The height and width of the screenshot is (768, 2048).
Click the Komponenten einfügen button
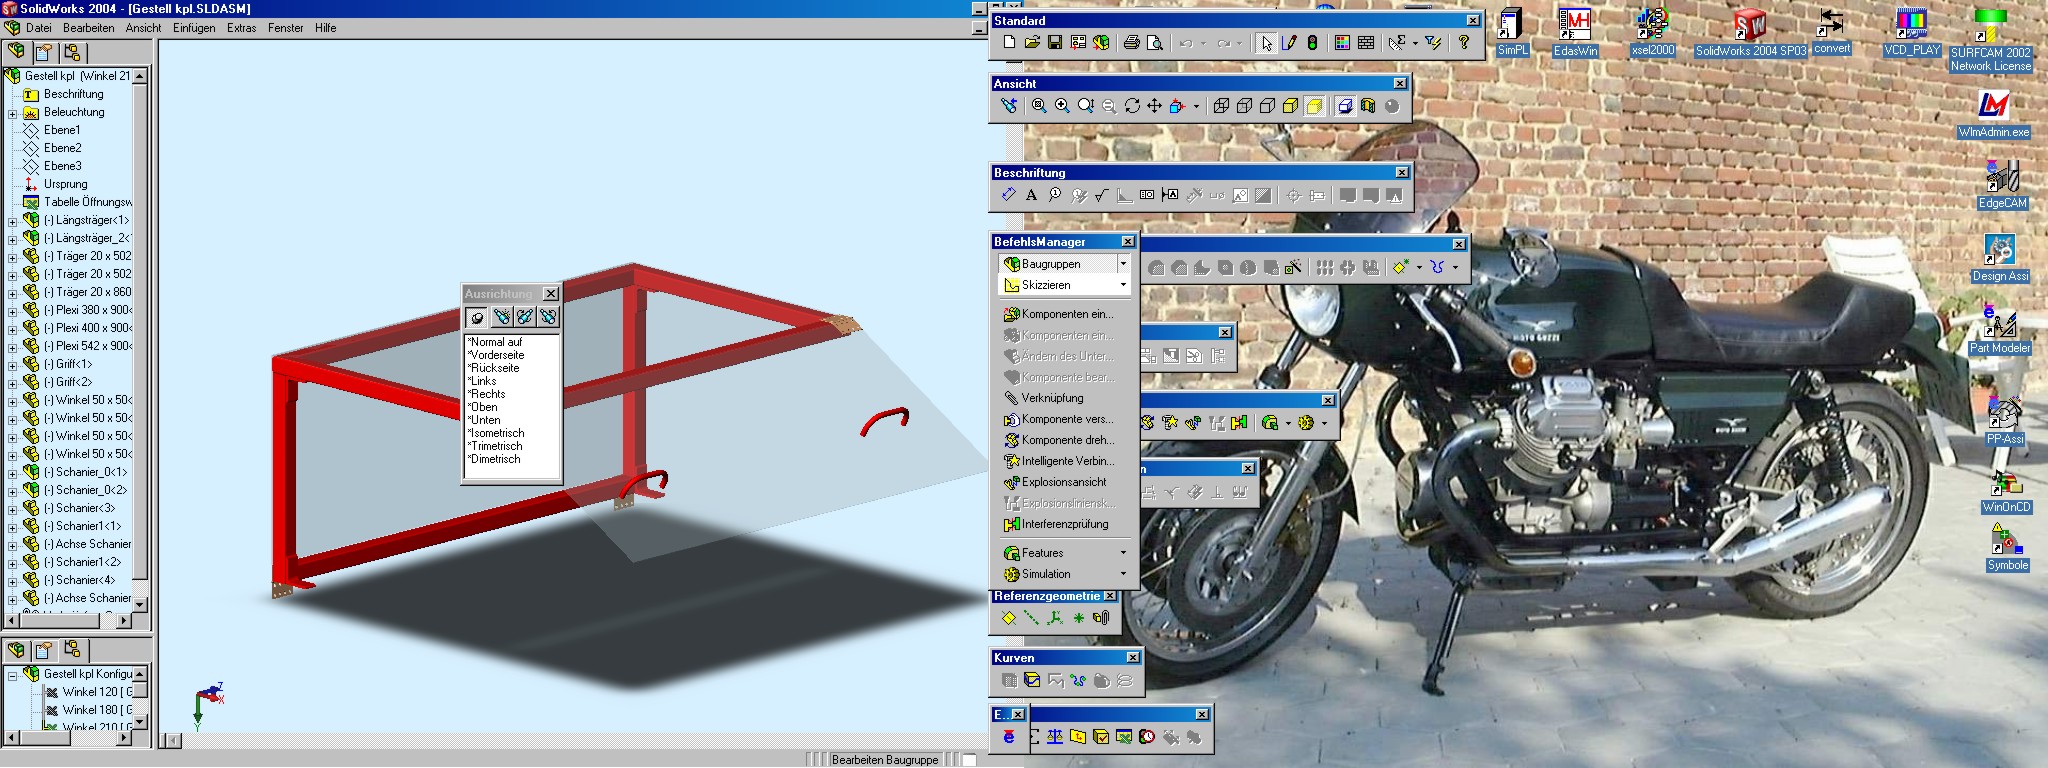coord(1058,314)
